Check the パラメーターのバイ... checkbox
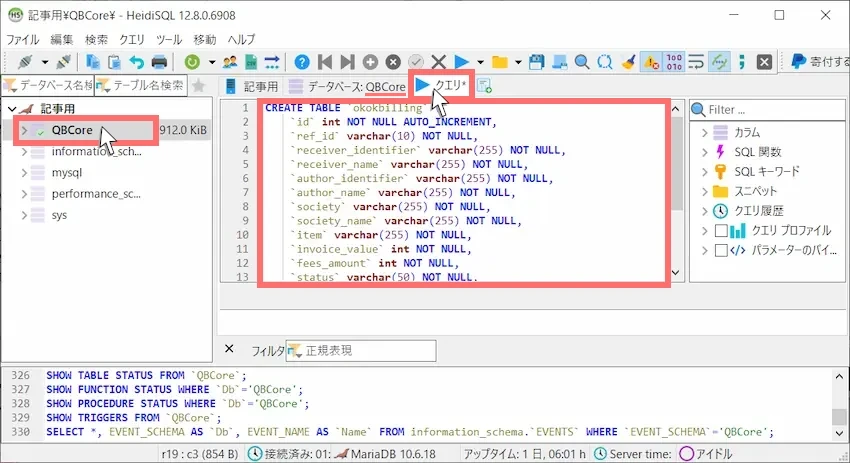Viewport: 850px width, 463px height. pos(721,250)
